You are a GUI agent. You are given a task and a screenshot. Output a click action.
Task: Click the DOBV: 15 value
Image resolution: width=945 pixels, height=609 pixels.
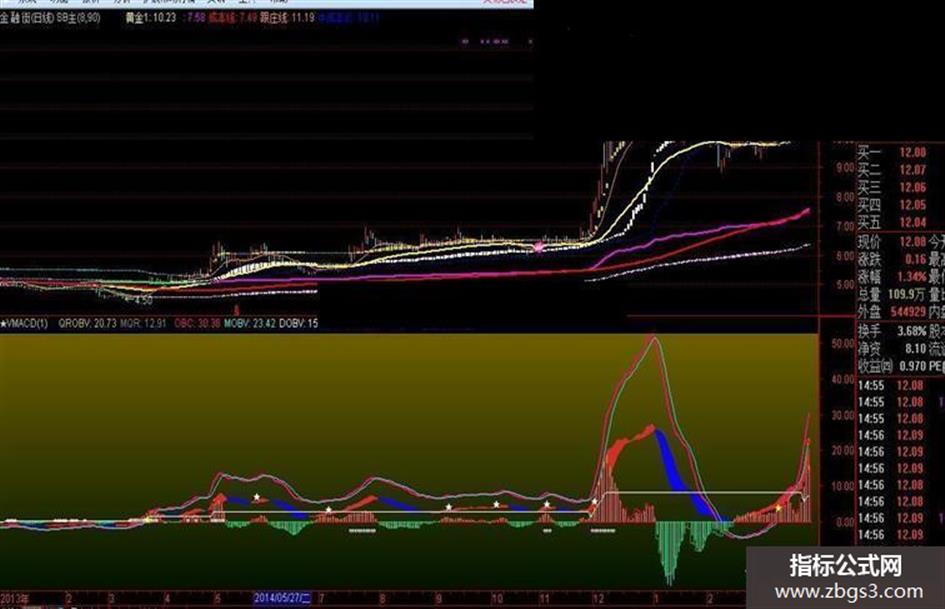click(298, 323)
